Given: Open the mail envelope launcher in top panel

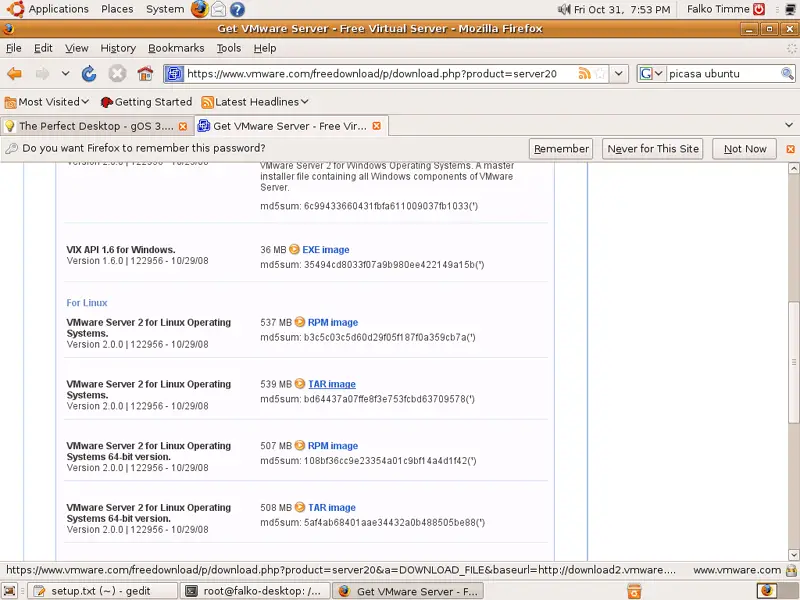Looking at the screenshot, I should (x=218, y=9).
